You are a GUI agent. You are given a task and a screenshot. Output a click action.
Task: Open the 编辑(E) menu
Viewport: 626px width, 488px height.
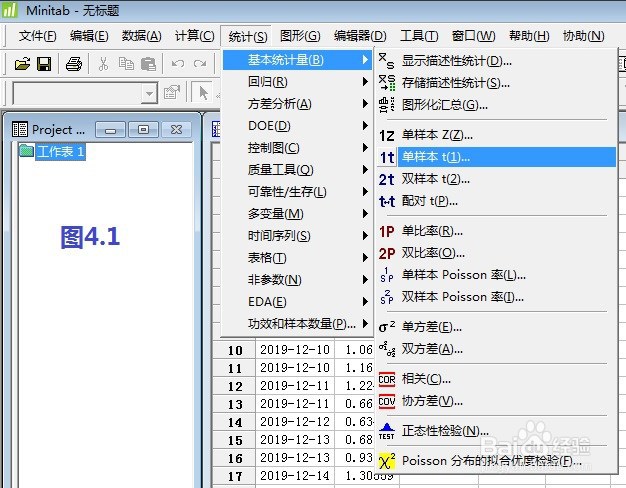[x=89, y=36]
